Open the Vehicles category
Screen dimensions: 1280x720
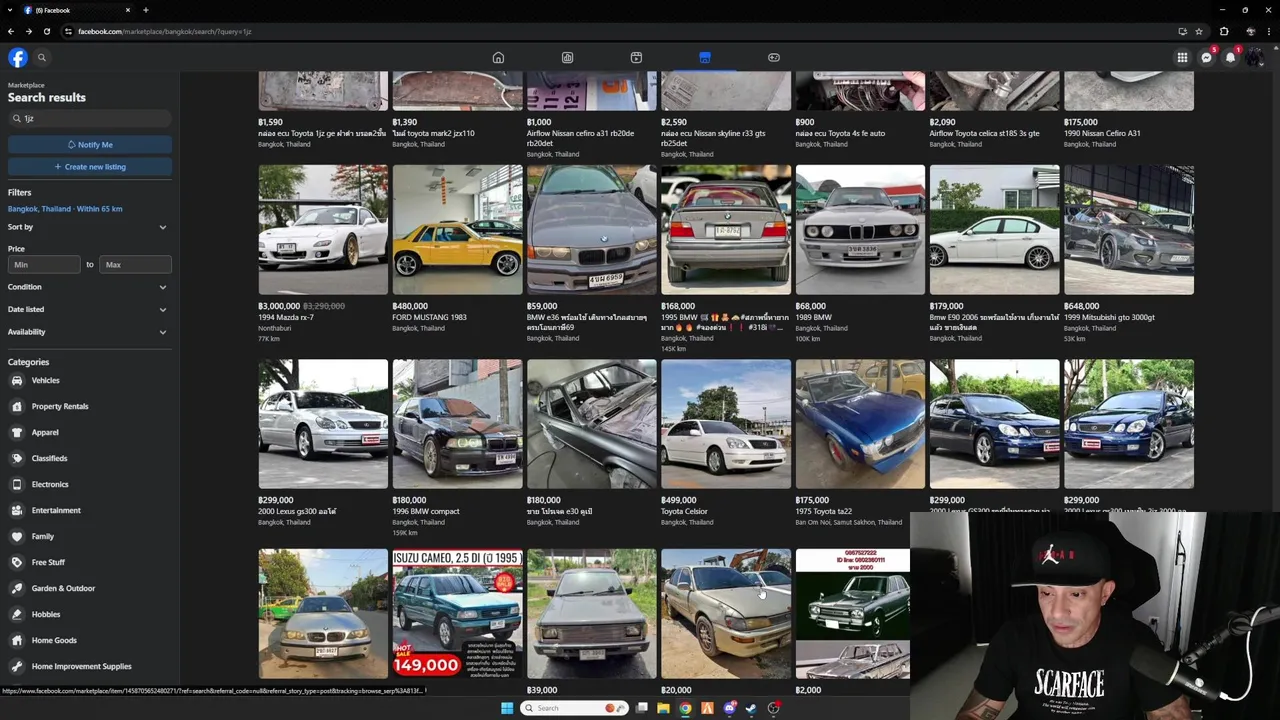pyautogui.click(x=88, y=381)
